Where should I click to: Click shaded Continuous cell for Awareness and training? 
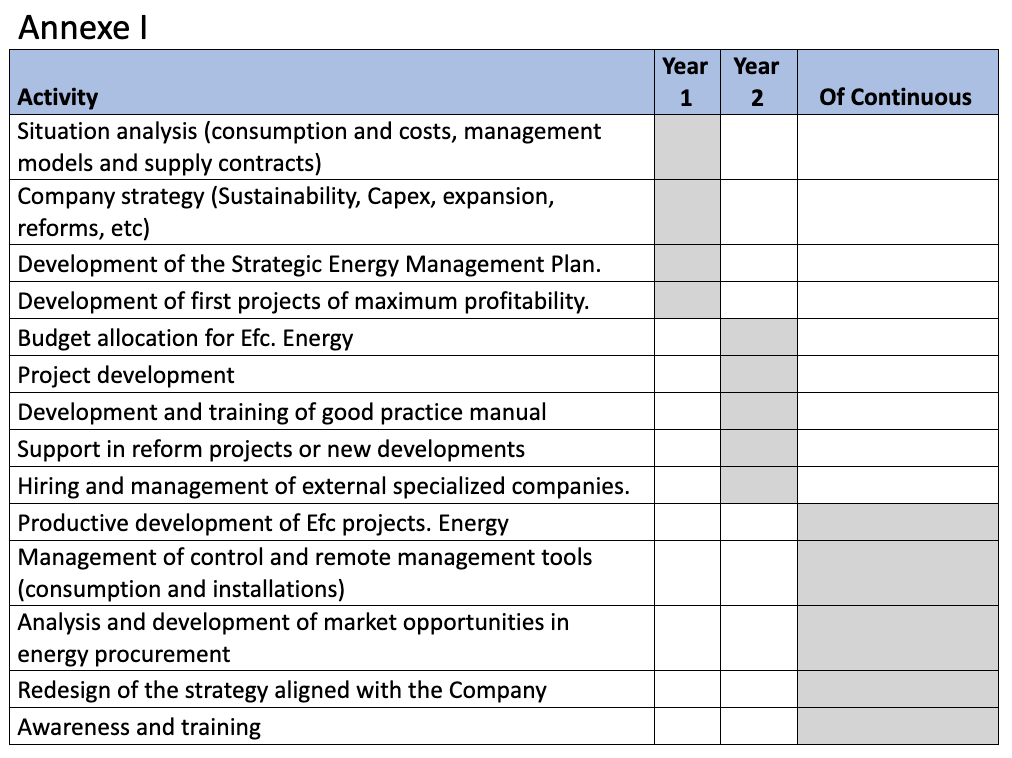coord(898,726)
